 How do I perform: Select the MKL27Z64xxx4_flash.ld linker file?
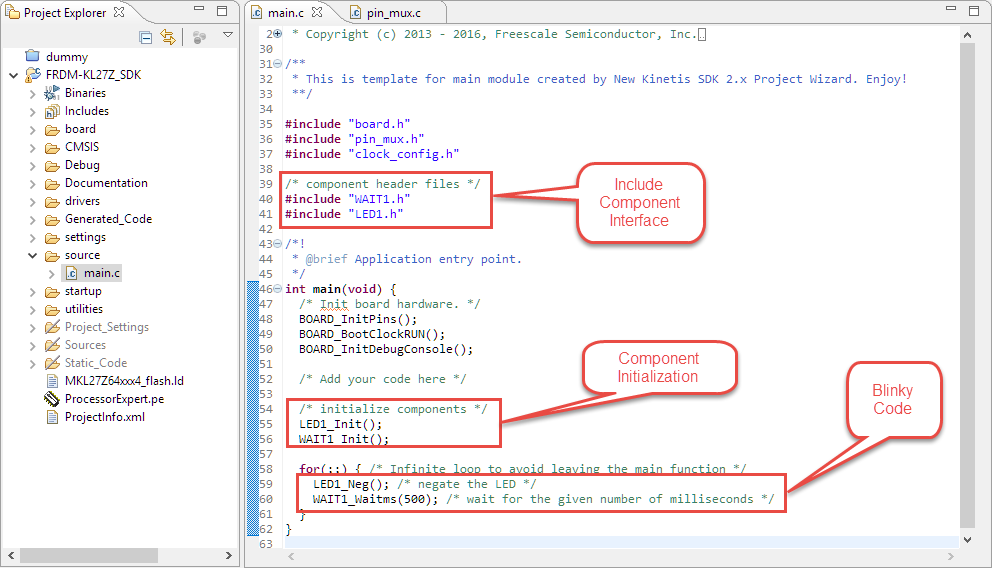(124, 381)
